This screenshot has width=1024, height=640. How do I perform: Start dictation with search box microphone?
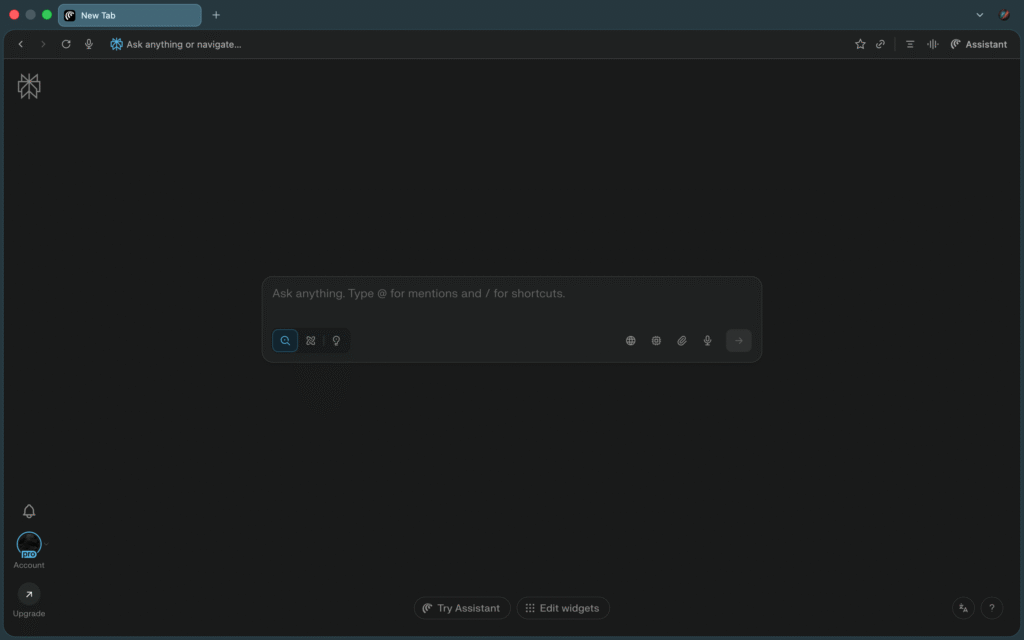coord(707,341)
